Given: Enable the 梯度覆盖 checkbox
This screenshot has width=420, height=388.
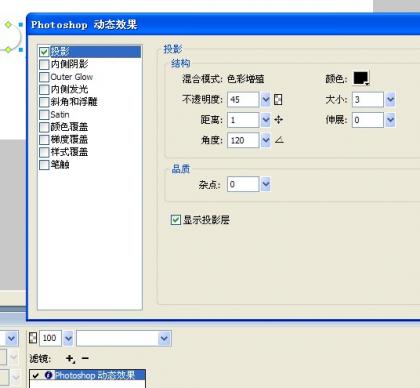Looking at the screenshot, I should pos(44,140).
